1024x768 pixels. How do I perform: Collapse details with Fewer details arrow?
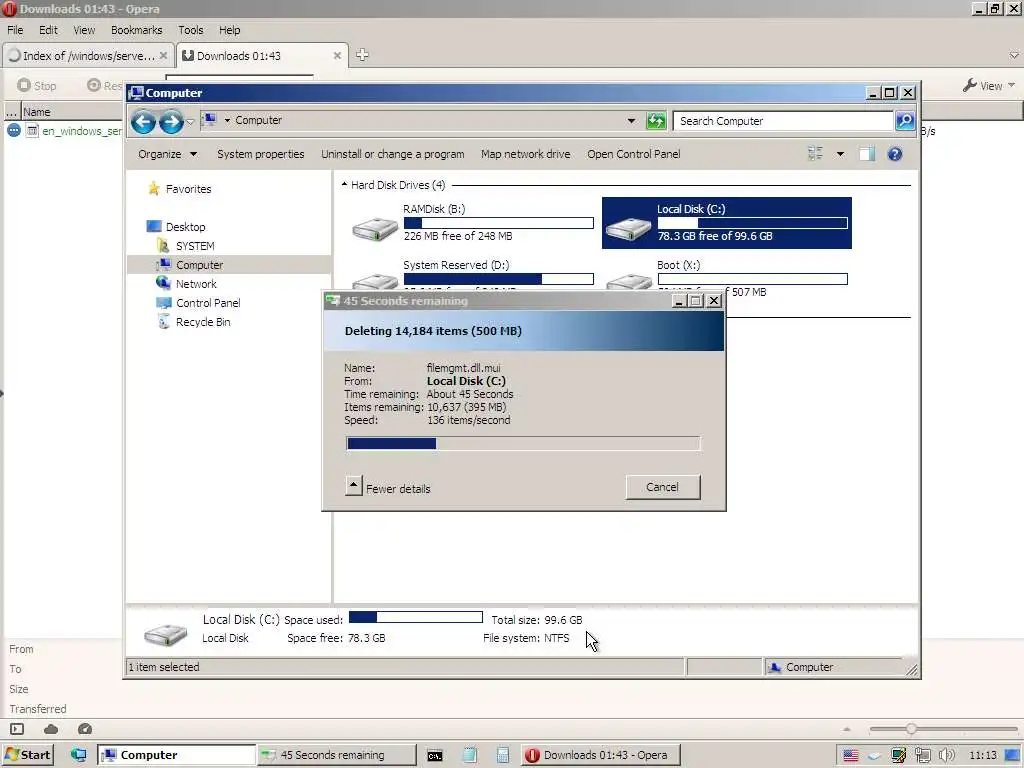pyautogui.click(x=353, y=486)
